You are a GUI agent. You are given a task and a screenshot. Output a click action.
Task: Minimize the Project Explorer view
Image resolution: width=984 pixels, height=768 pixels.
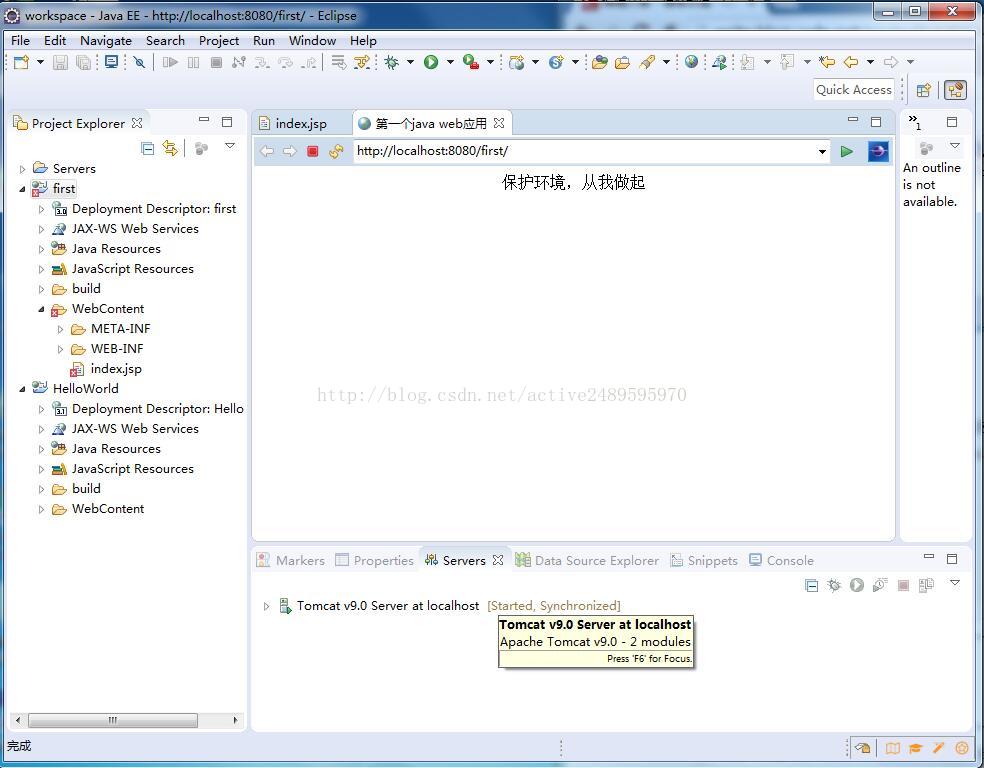tap(203, 119)
